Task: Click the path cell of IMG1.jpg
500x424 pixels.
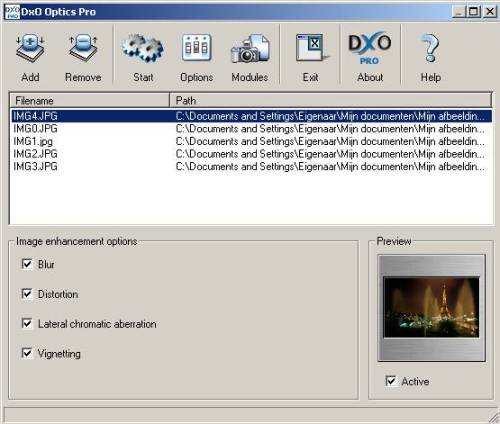Action: (330, 141)
